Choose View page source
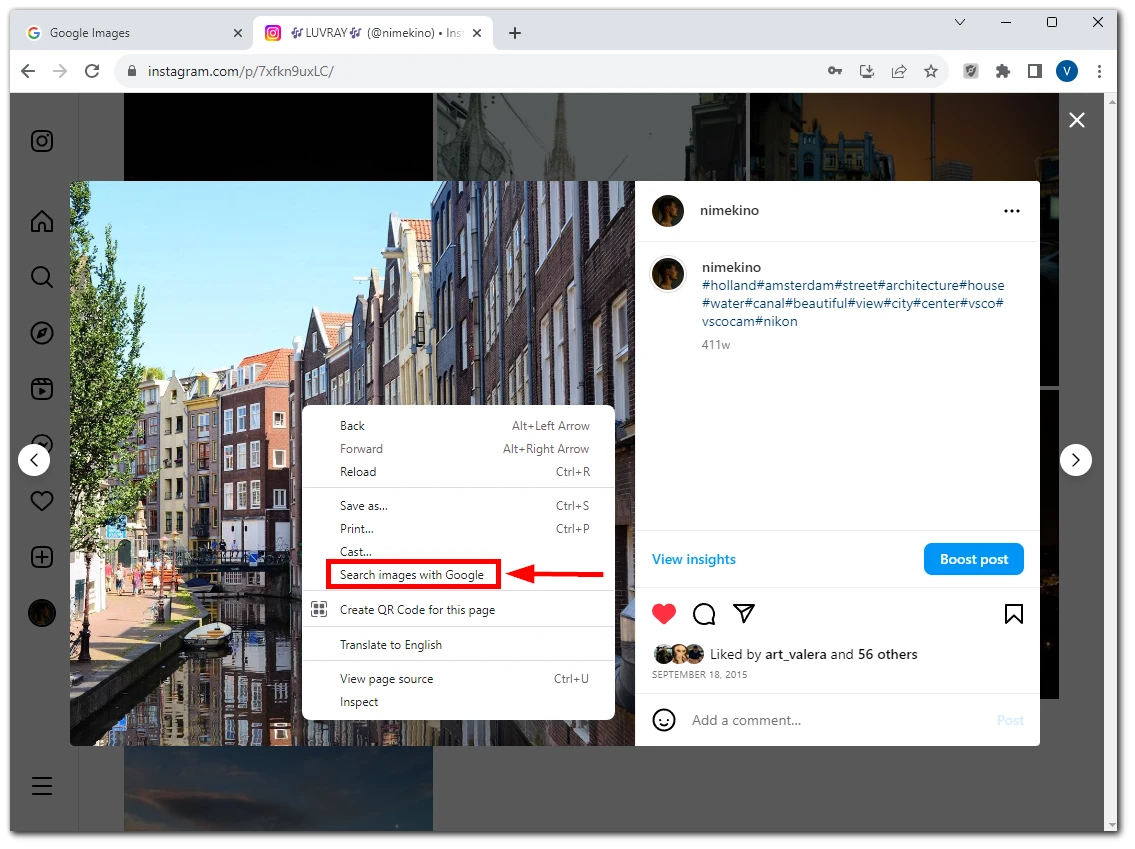Viewport: 1135px width, 849px height. [458, 679]
